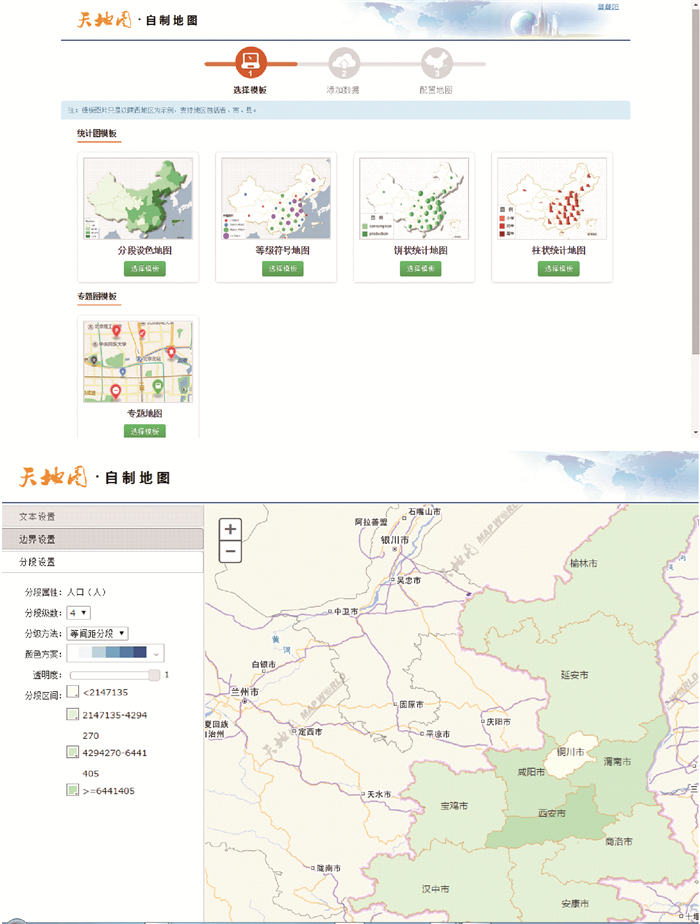This screenshot has width=700, height=924.
Task: Zoom in with the map plus button
Action: coord(231,529)
